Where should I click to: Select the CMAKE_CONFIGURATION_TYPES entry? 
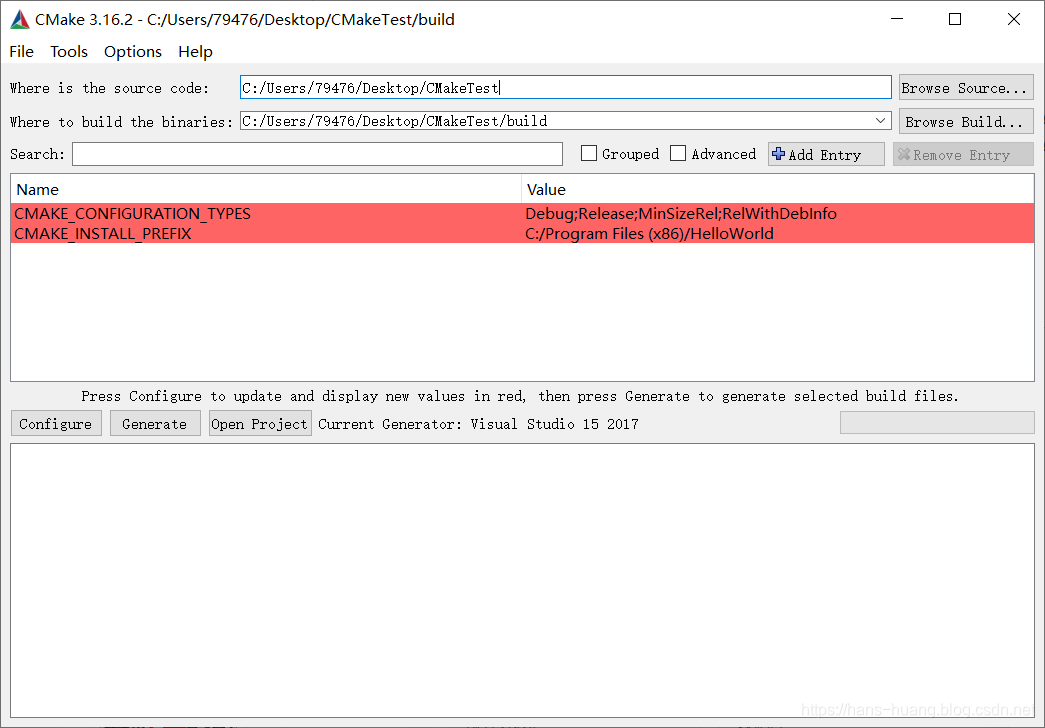[300, 213]
